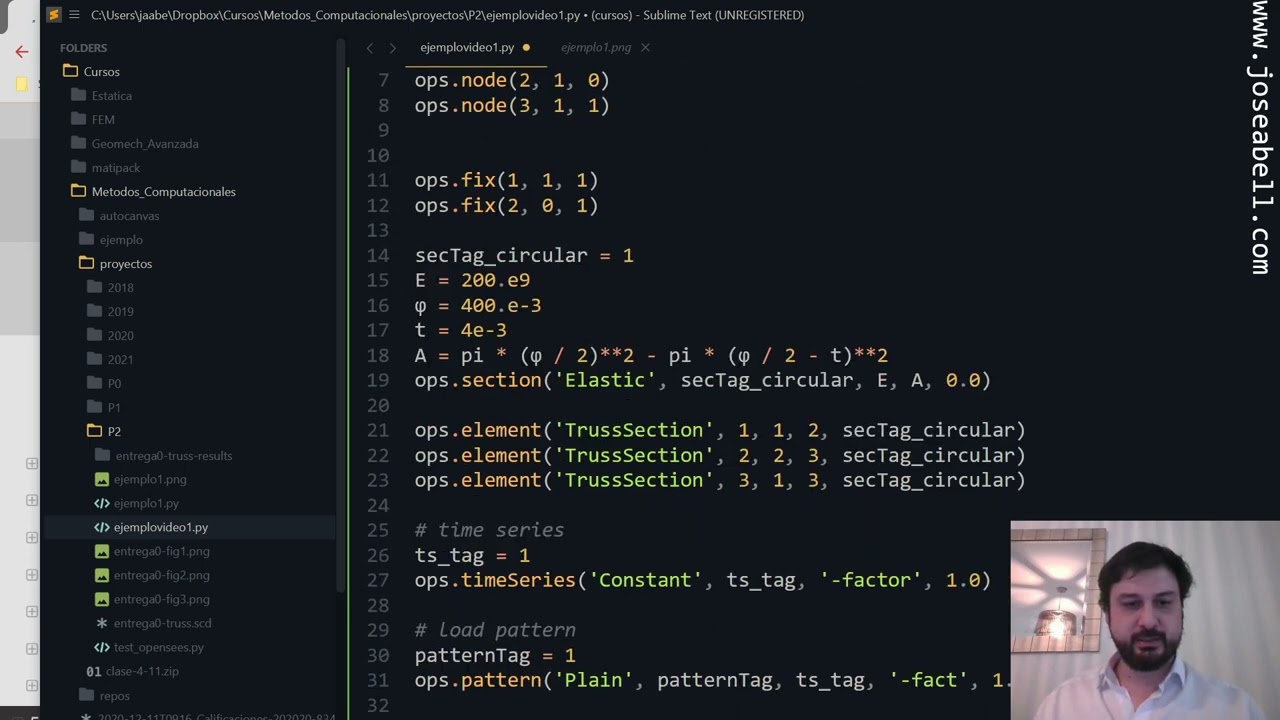Close the ejemplo1.png tab
This screenshot has width=1280, height=720.
coord(645,47)
